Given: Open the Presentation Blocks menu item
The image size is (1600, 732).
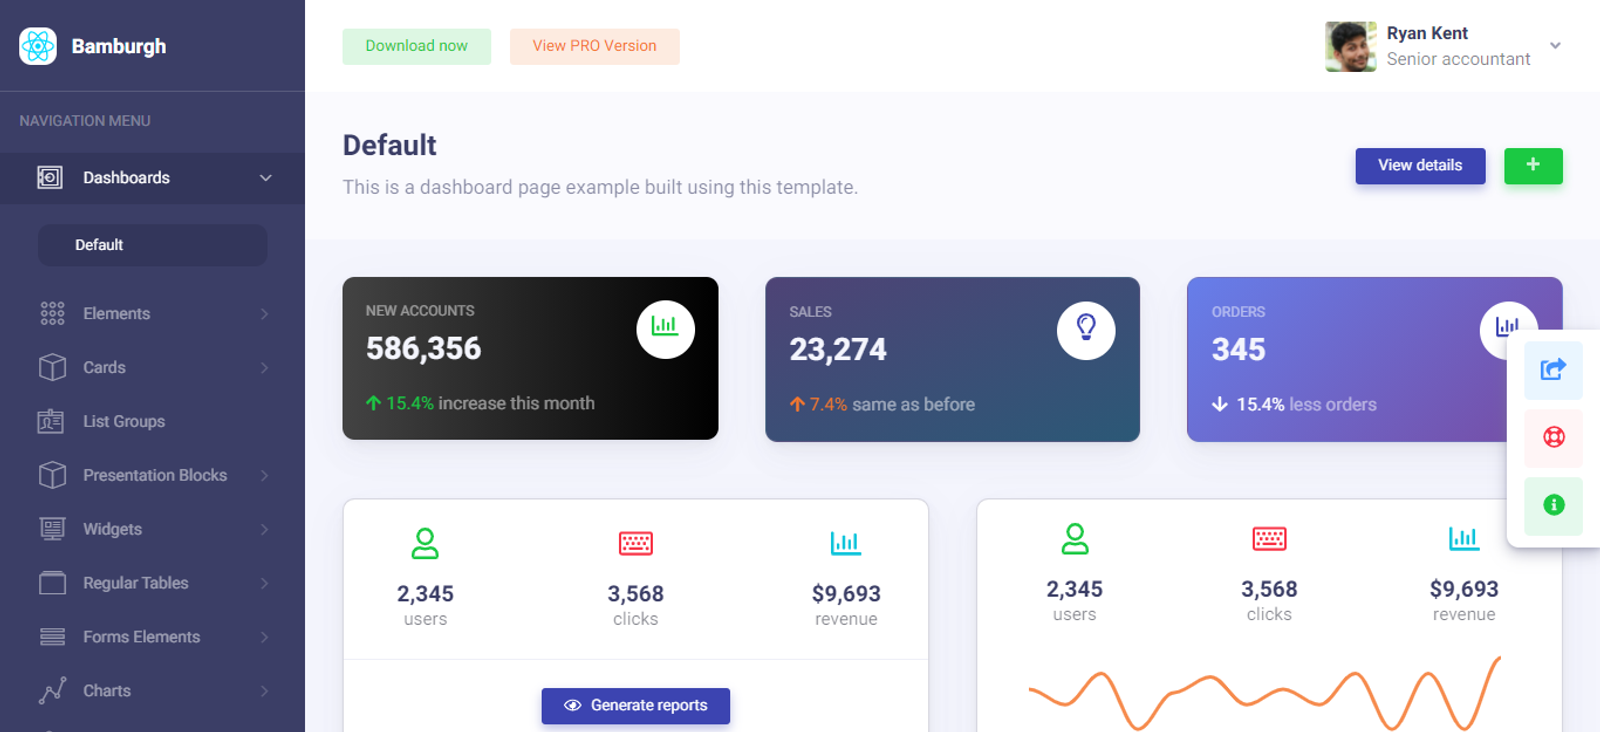Looking at the screenshot, I should click(x=153, y=475).
